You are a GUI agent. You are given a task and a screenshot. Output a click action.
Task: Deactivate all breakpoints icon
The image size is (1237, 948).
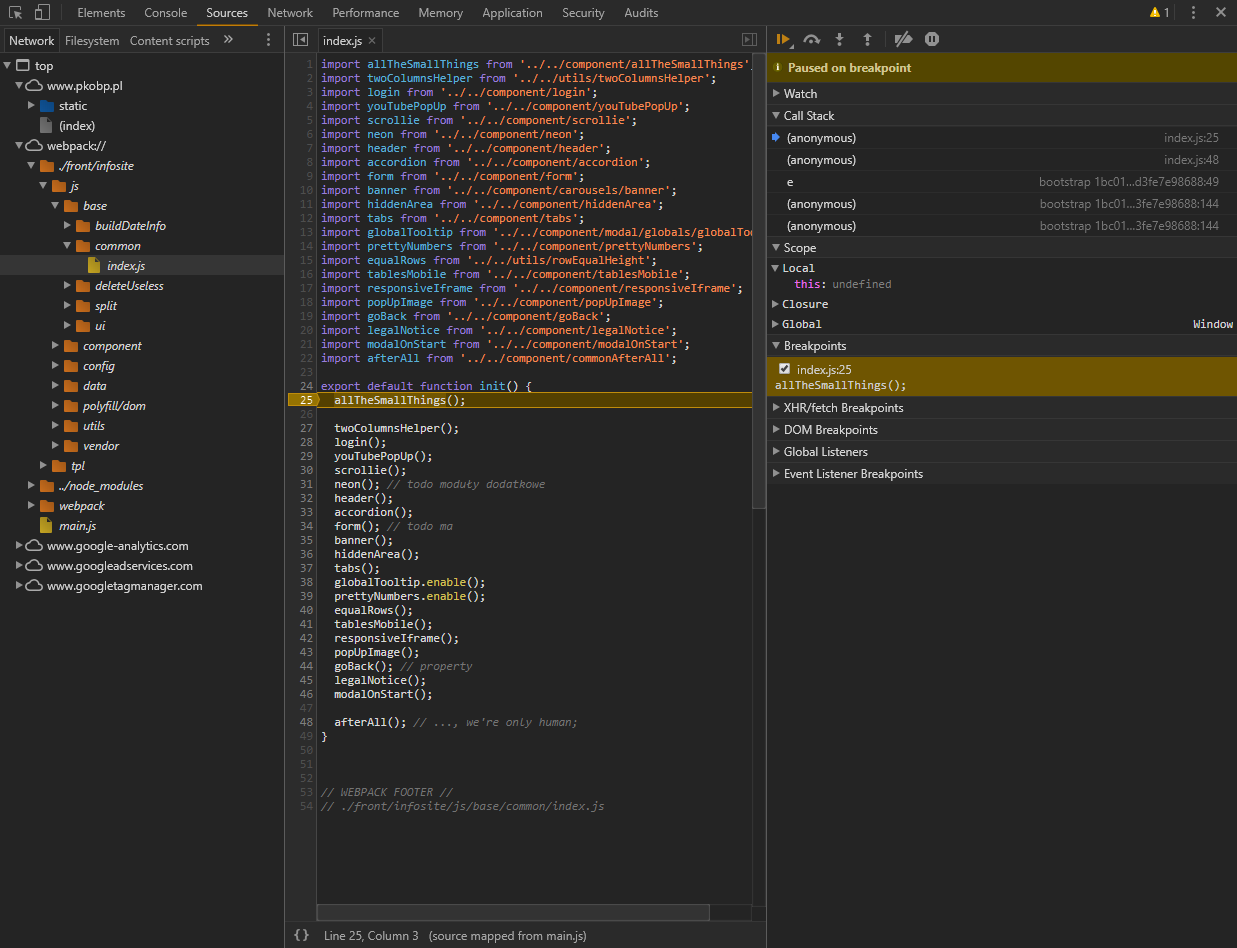(x=903, y=39)
